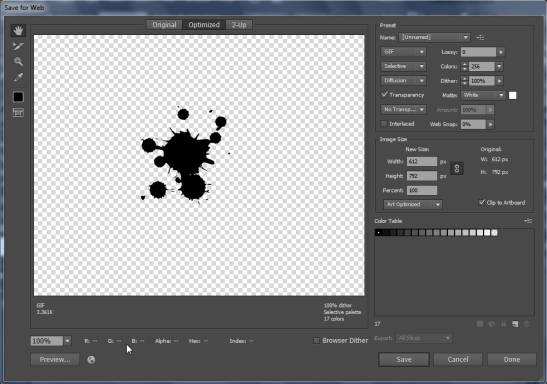Toggle slices visibility icon
This screenshot has height=384, width=547.
pos(18,112)
